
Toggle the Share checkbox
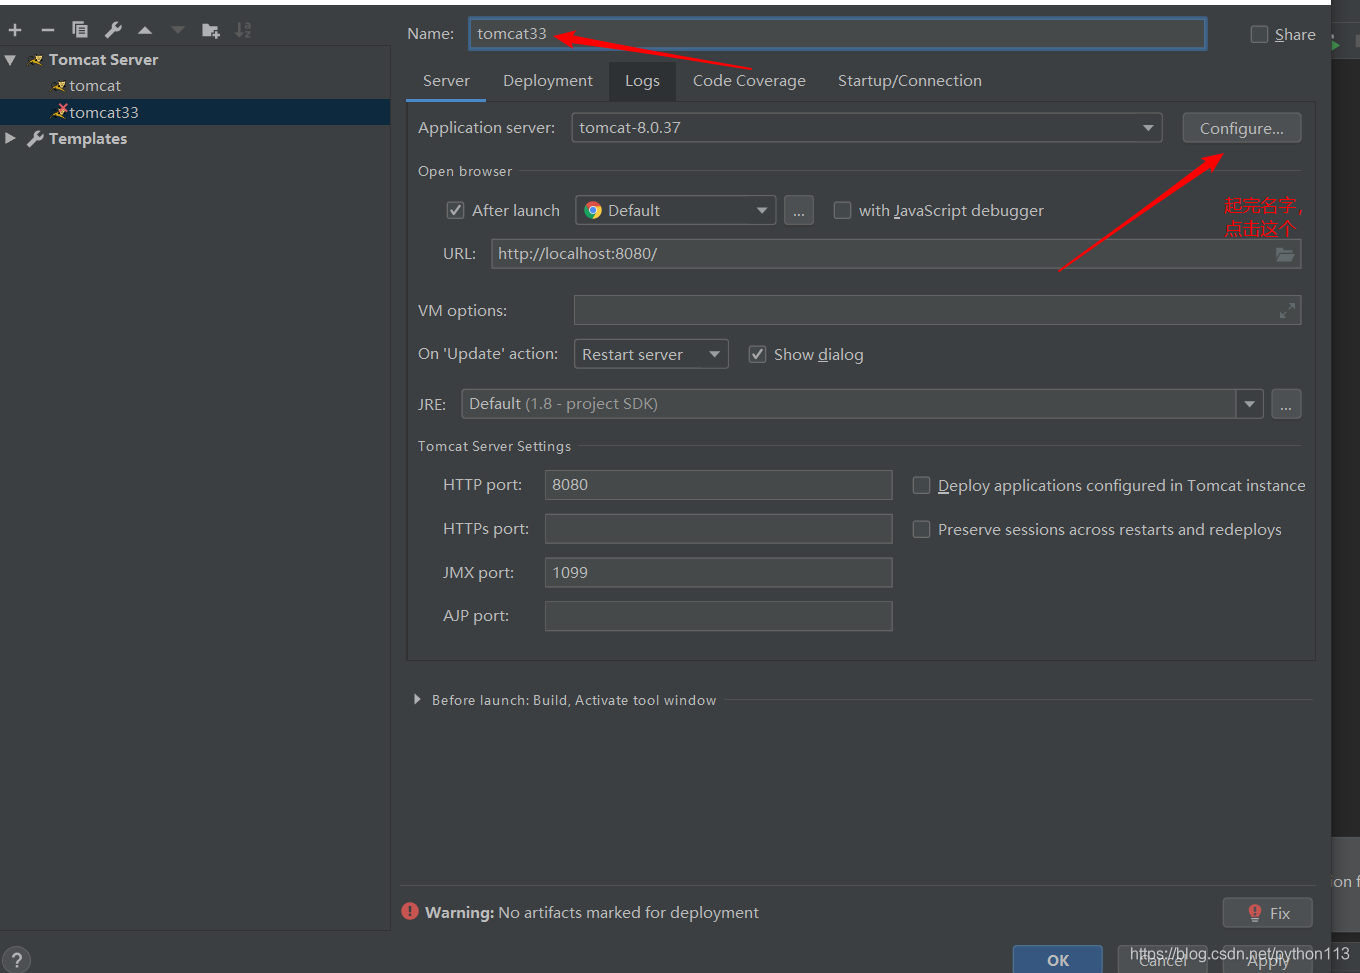[1259, 34]
